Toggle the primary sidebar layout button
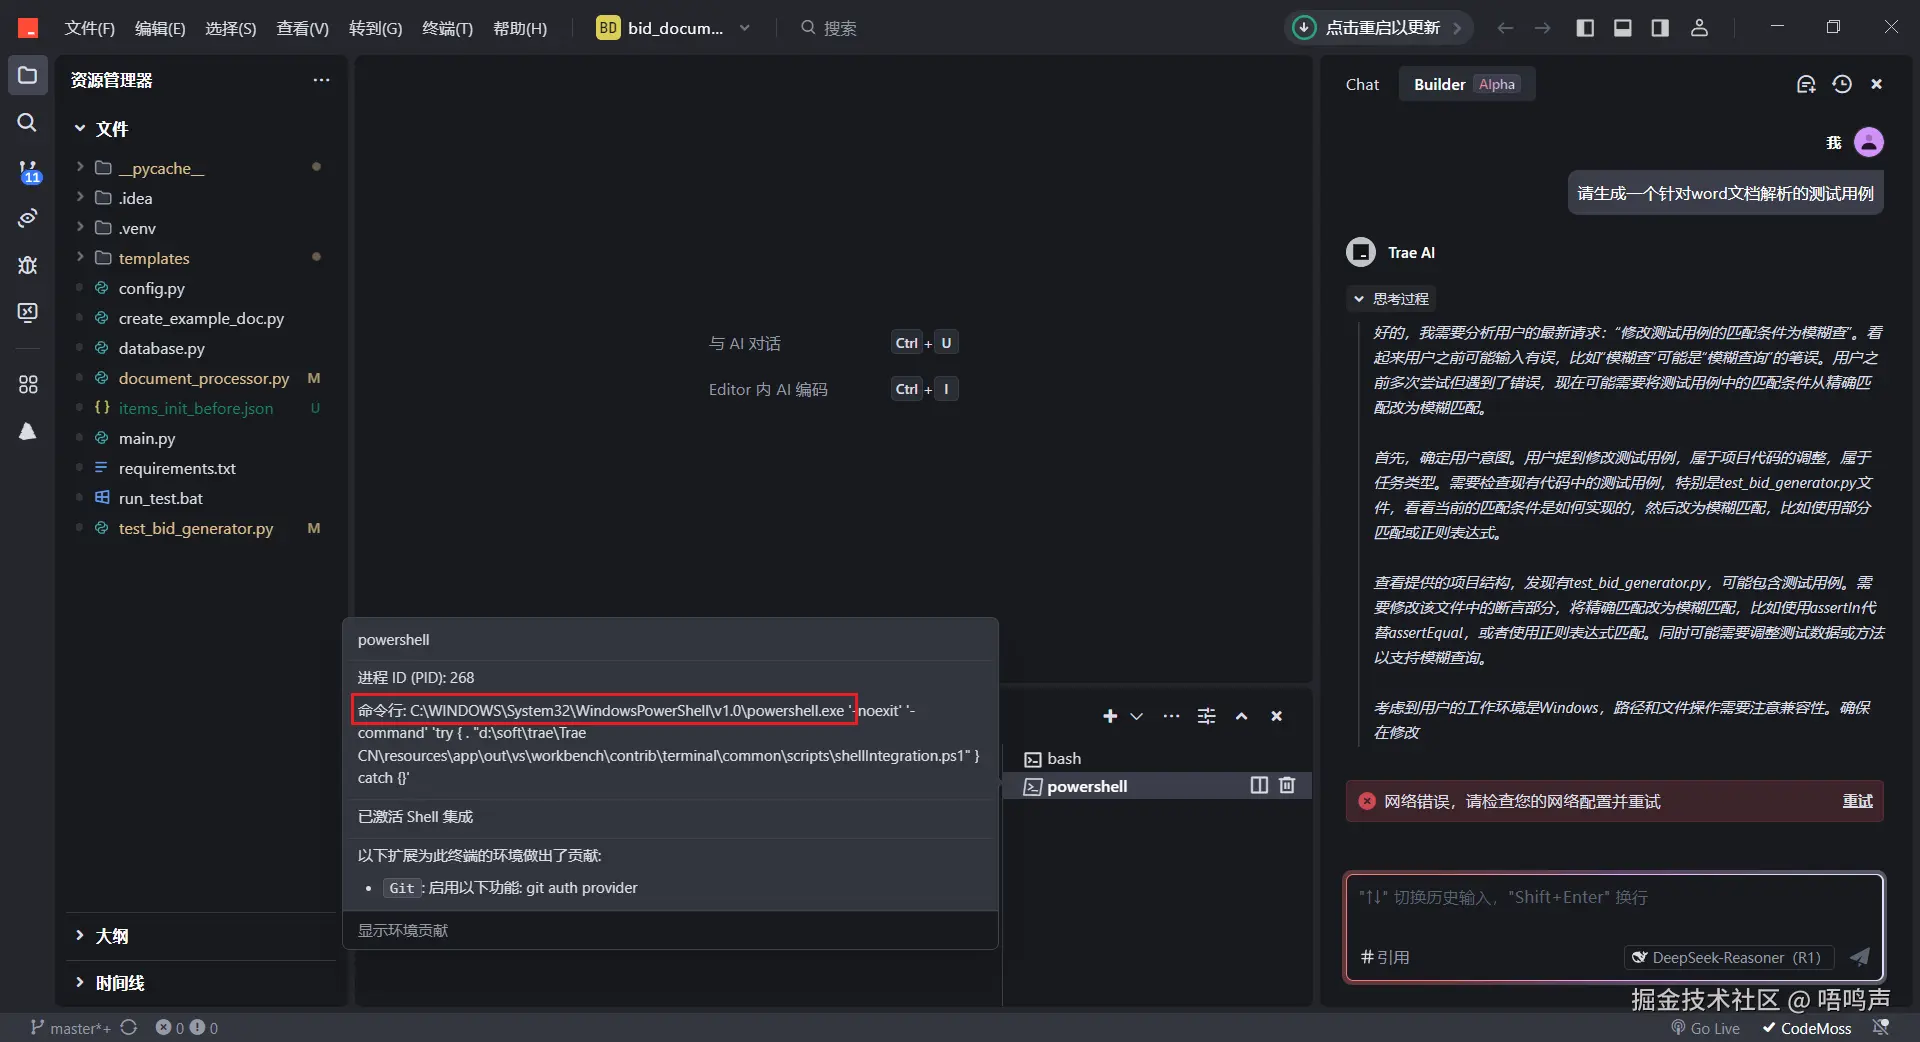The height and width of the screenshot is (1042, 1920). pos(1585,28)
